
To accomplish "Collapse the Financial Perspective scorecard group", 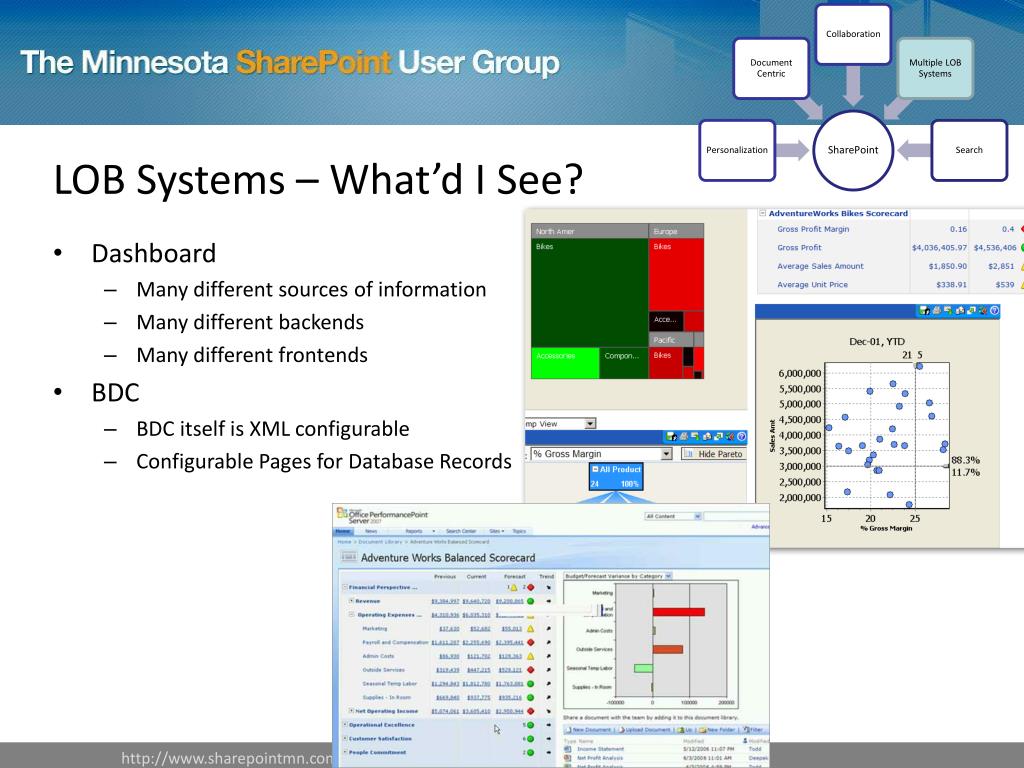I will click(345, 587).
